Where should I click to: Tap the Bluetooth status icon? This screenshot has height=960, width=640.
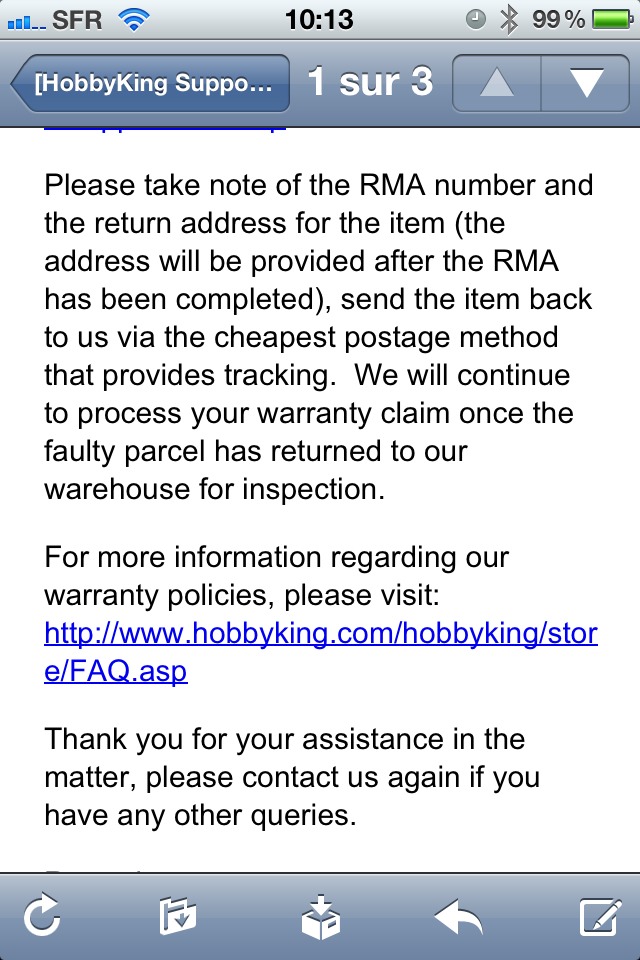[x=508, y=20]
